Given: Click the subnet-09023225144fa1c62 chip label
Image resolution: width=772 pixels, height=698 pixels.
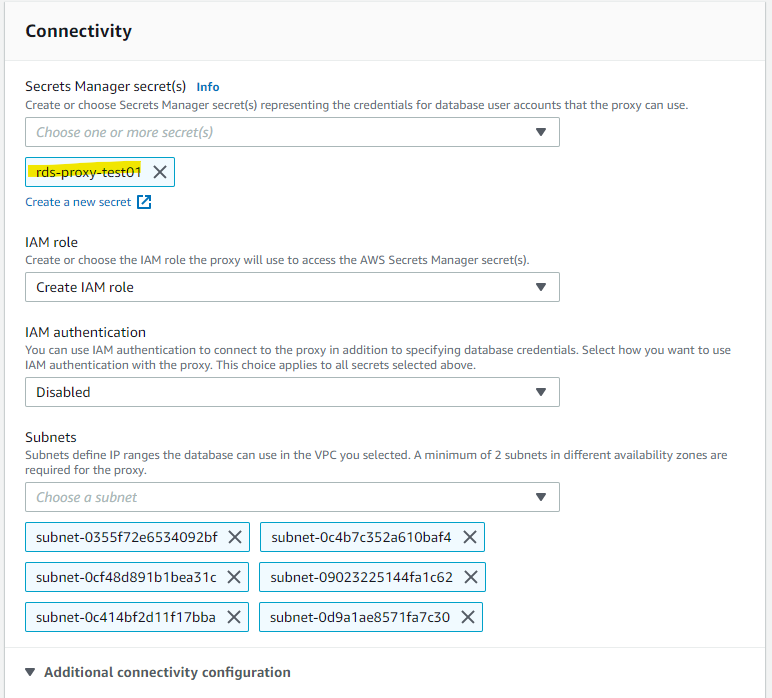Looking at the screenshot, I should 361,577.
